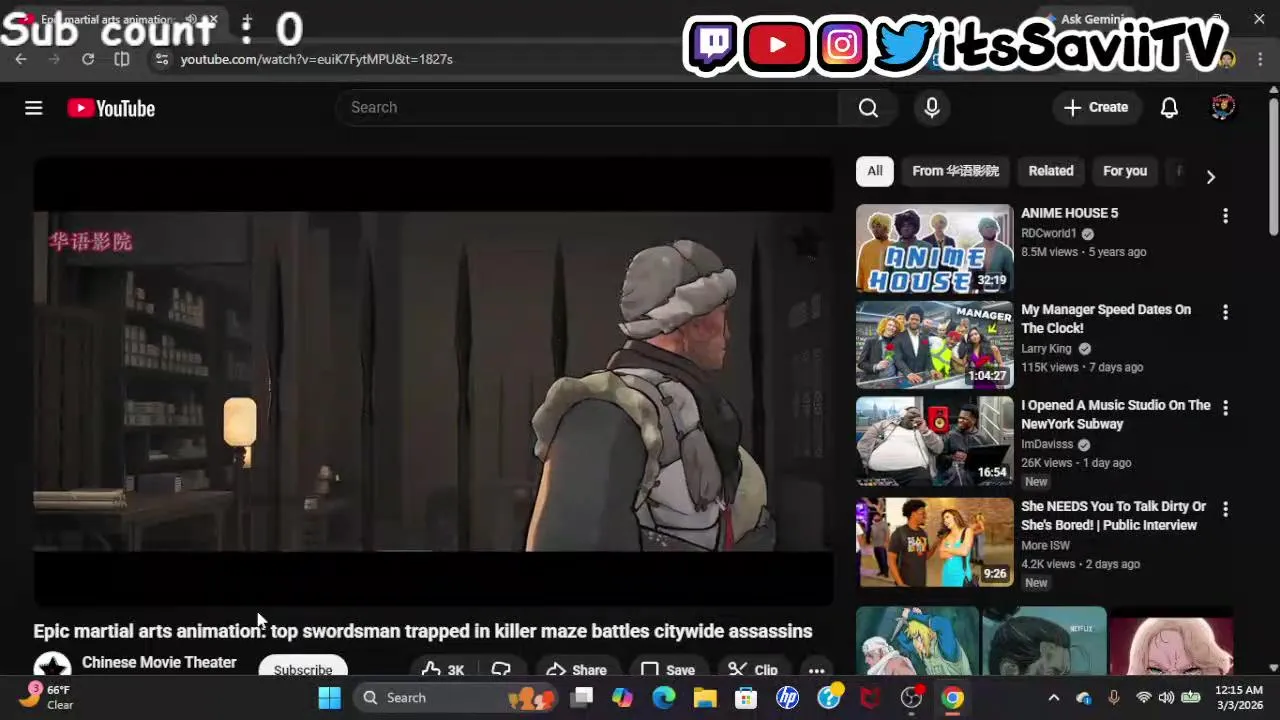Open the clock showing 12:15 AM
1280x720 pixels.
coord(1239,697)
